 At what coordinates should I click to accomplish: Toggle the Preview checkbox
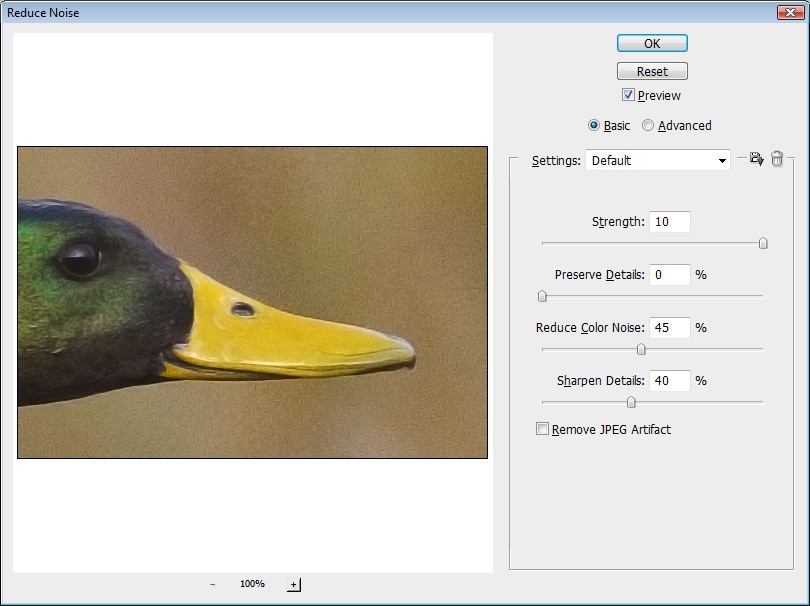[628, 95]
